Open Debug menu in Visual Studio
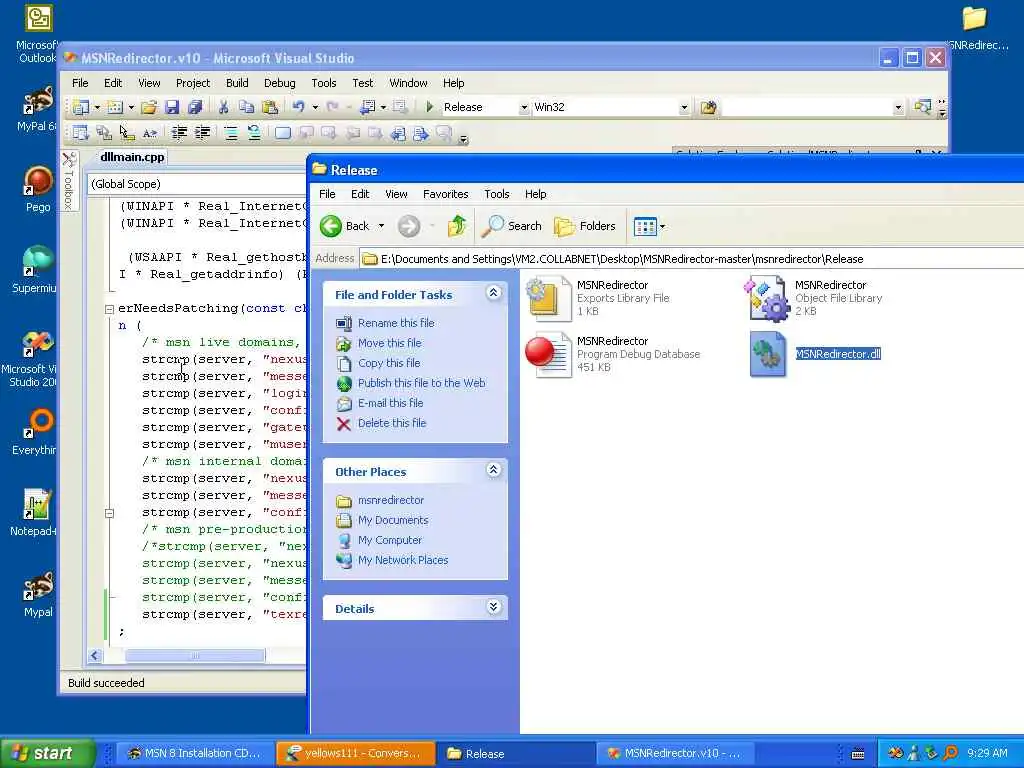Image resolution: width=1024 pixels, height=768 pixels. point(280,83)
